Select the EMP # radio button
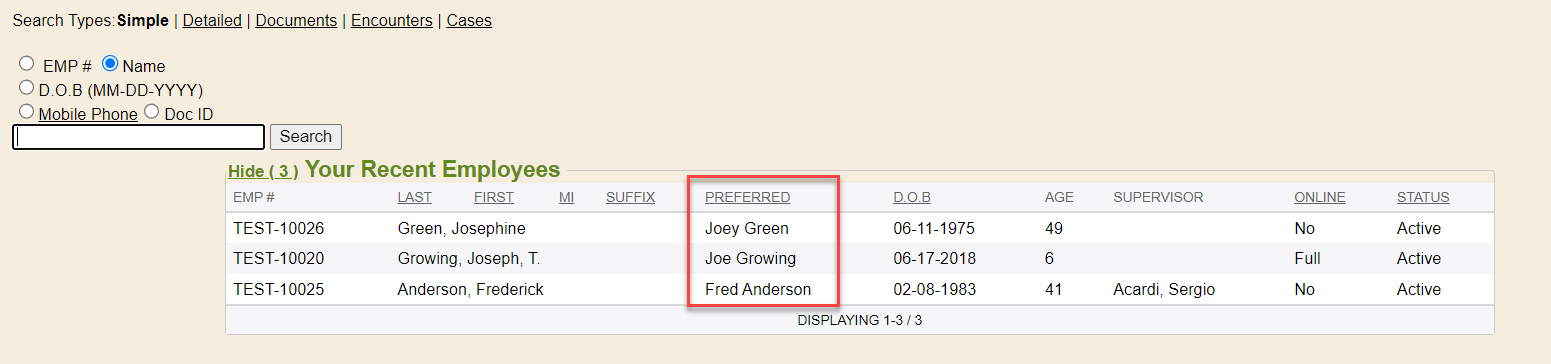This screenshot has height=364, width=1551. click(26, 64)
